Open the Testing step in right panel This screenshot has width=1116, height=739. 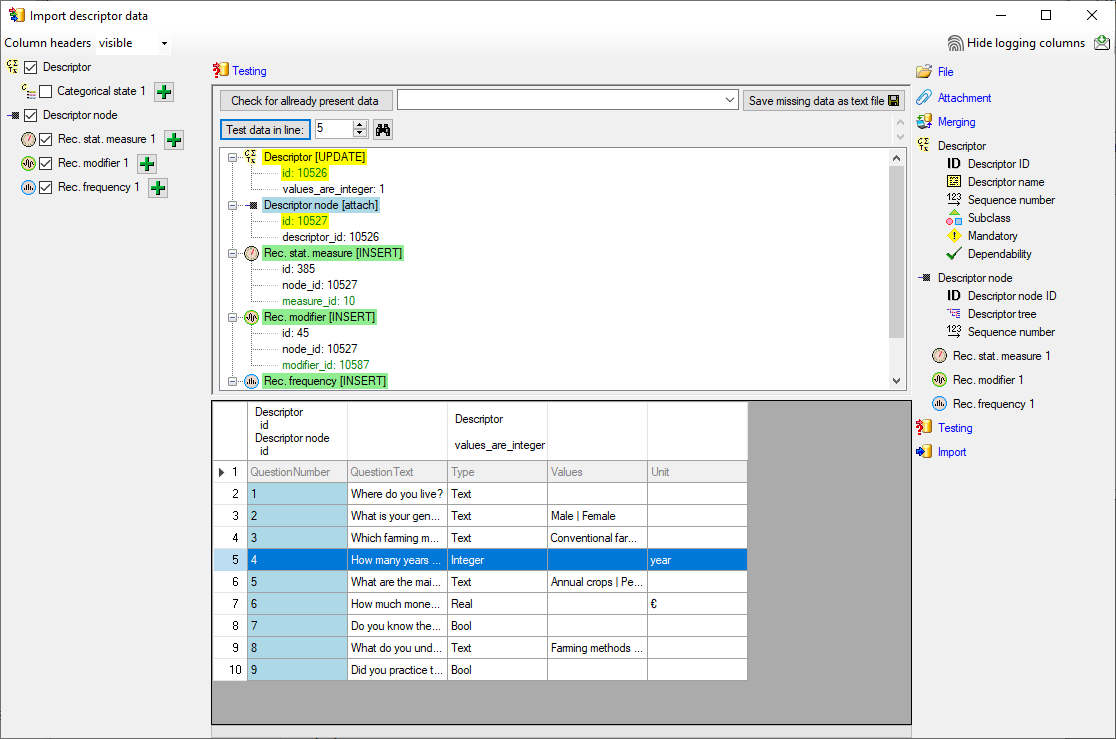955,428
